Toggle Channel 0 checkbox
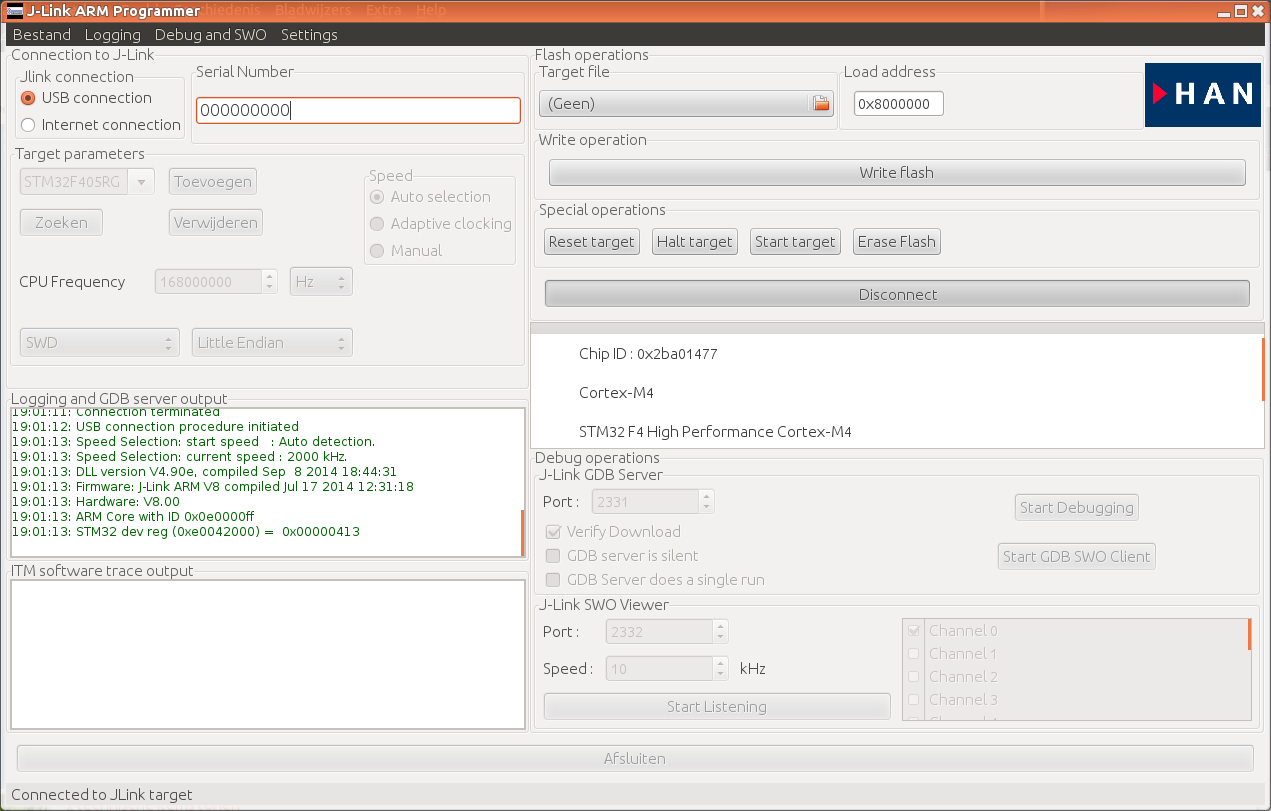This screenshot has width=1271, height=811. [913, 631]
